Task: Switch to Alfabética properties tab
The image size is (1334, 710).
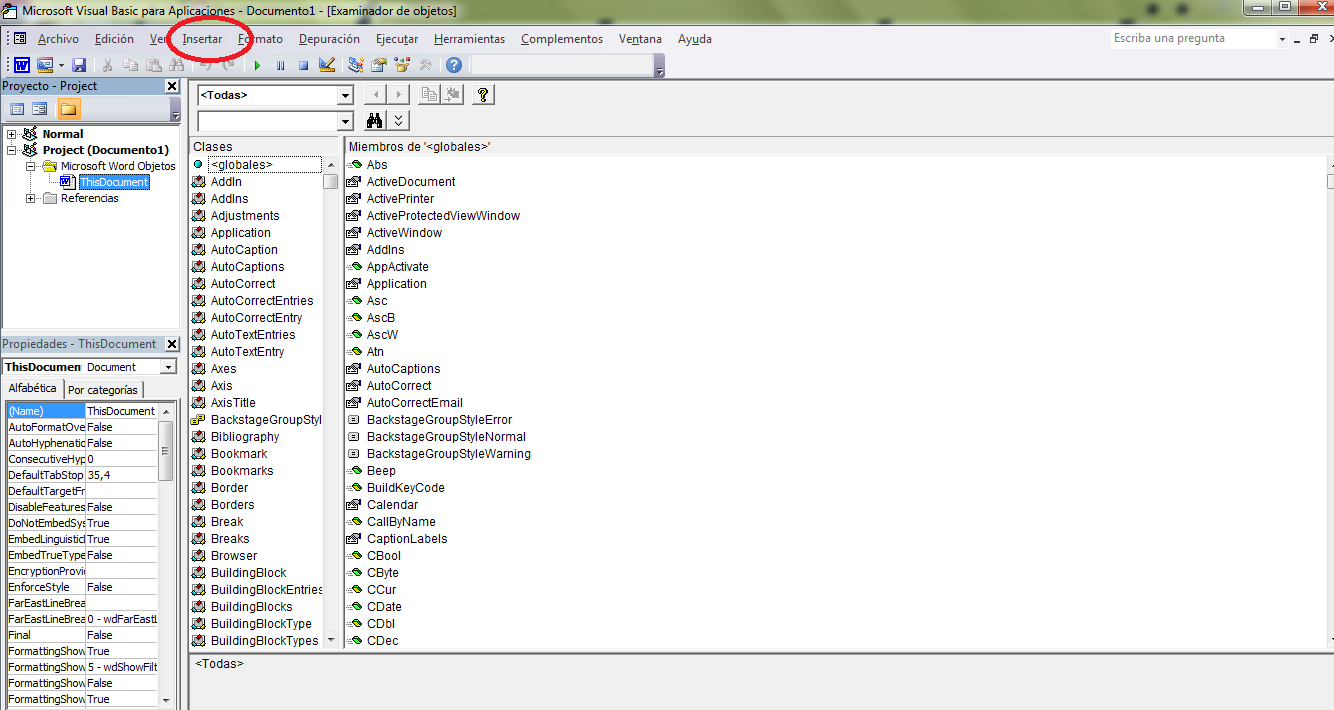Action: (32, 388)
